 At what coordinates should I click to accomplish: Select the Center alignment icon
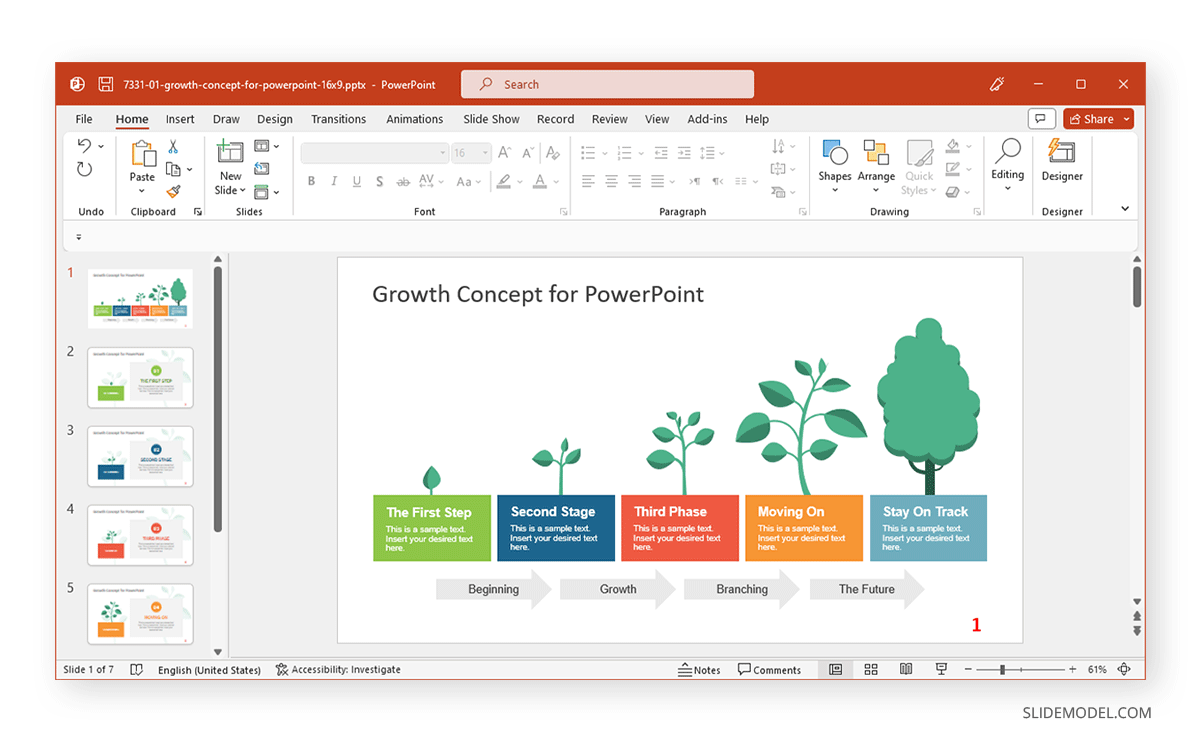611,181
